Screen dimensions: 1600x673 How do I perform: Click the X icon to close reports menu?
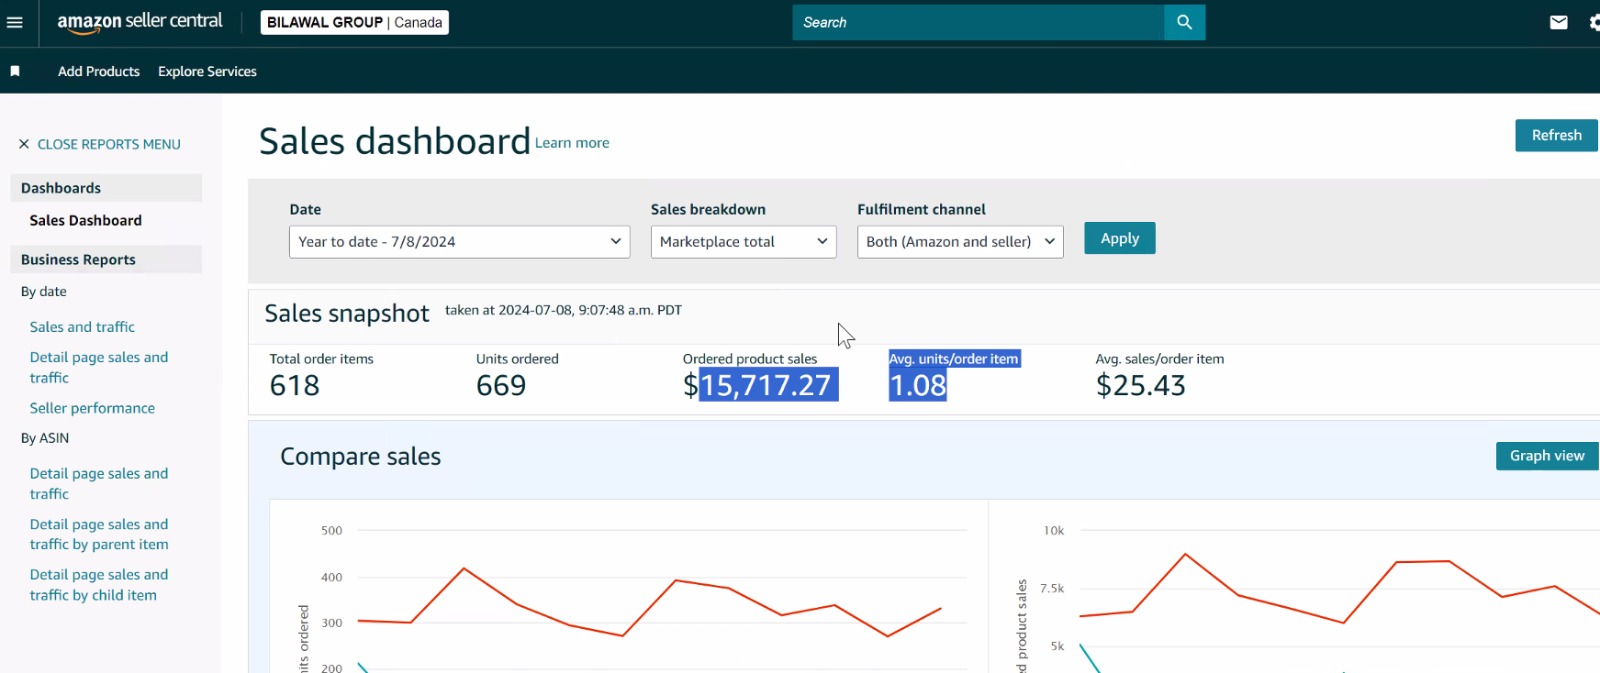coord(24,144)
